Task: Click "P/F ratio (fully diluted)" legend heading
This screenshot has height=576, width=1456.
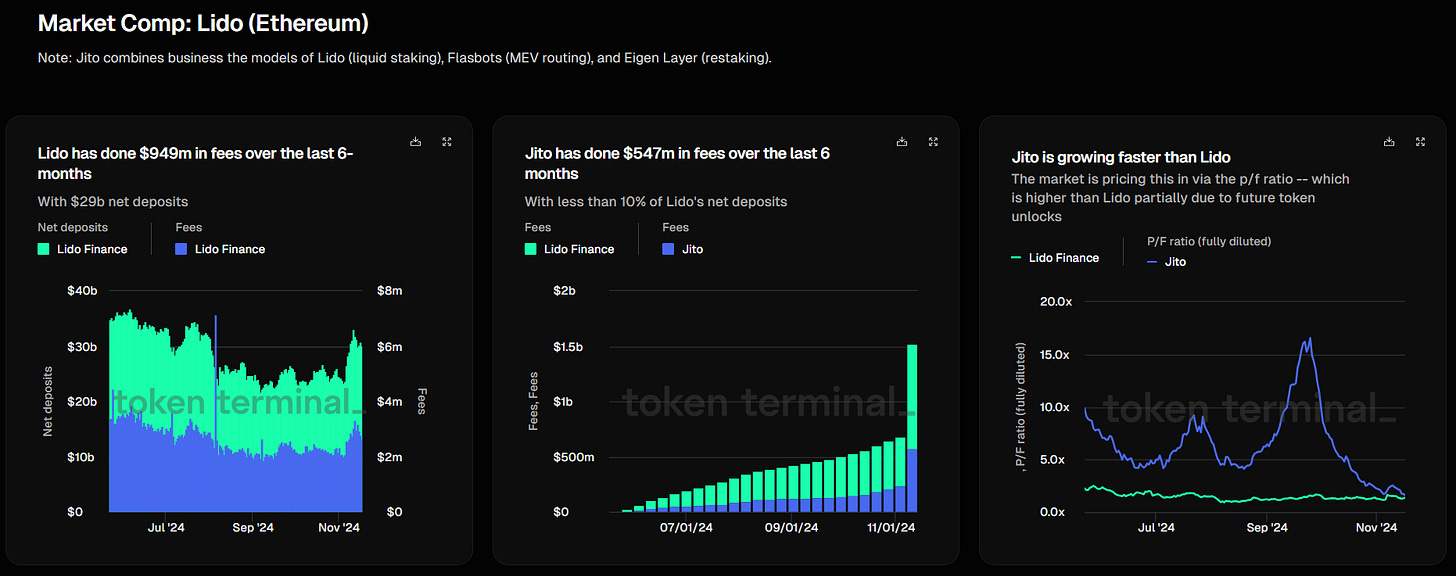Action: pos(1209,241)
